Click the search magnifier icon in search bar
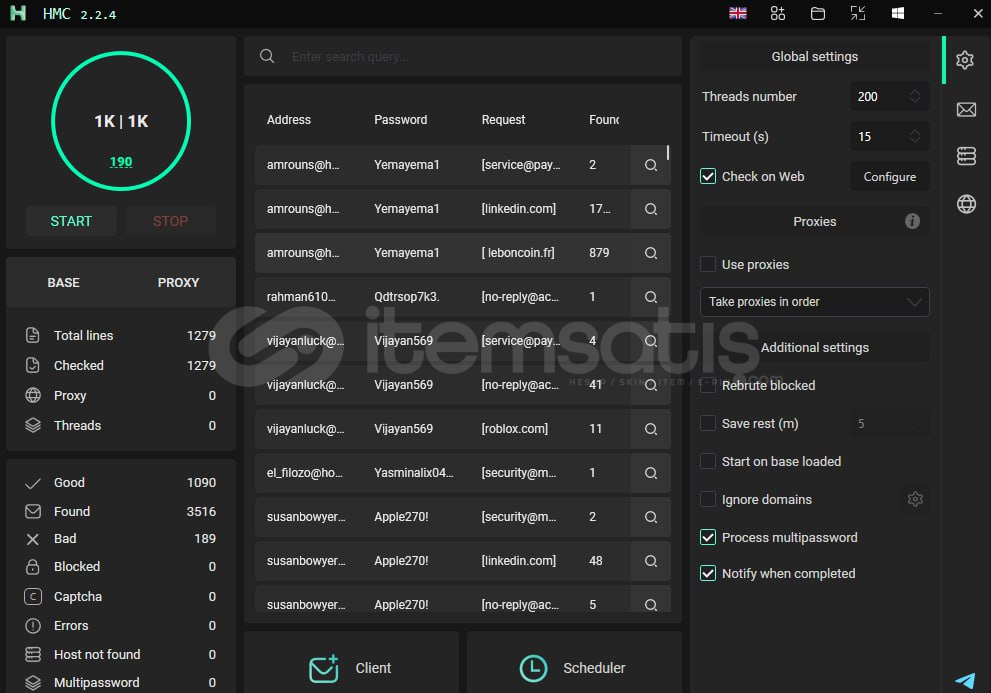The width and height of the screenshot is (991, 693). [267, 56]
